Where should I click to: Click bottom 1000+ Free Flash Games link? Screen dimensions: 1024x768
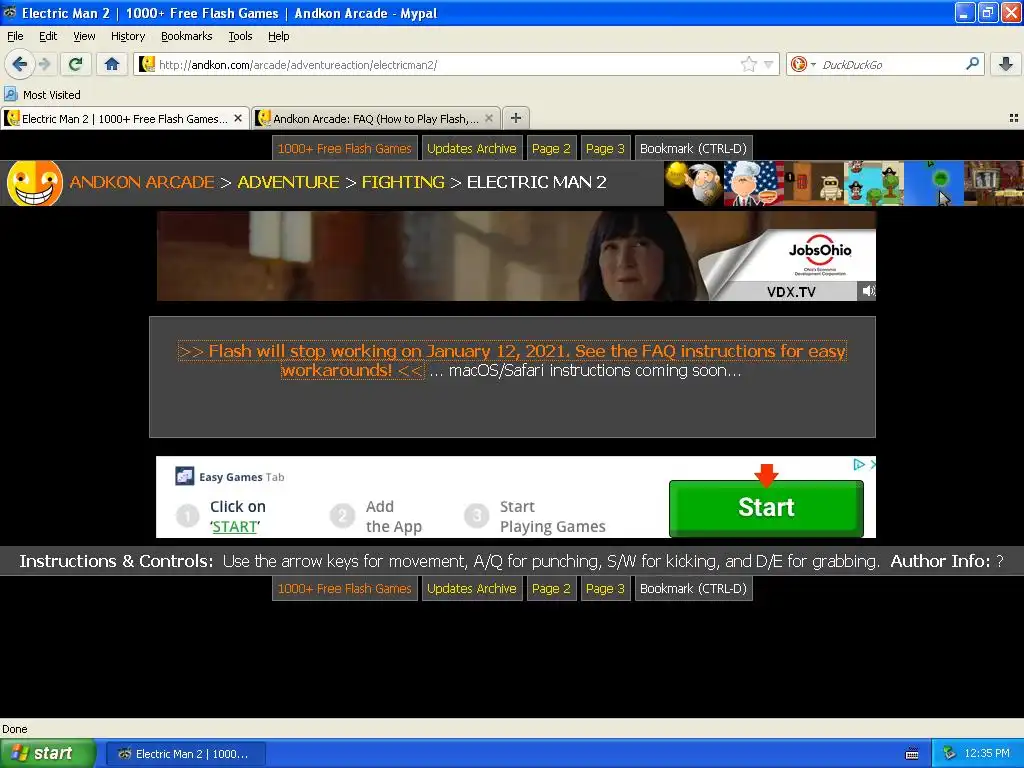coord(345,588)
